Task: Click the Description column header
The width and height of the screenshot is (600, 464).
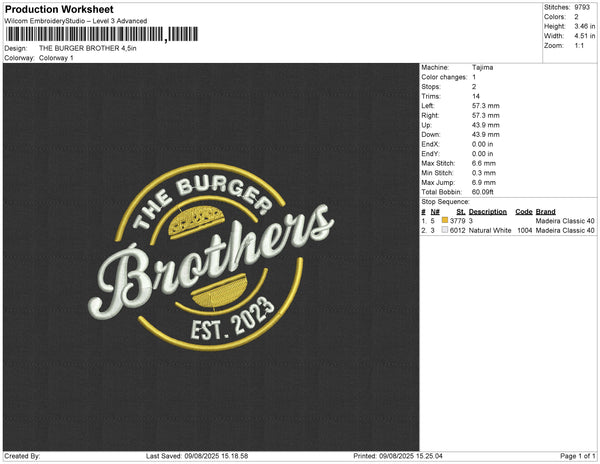Action: 488,212
